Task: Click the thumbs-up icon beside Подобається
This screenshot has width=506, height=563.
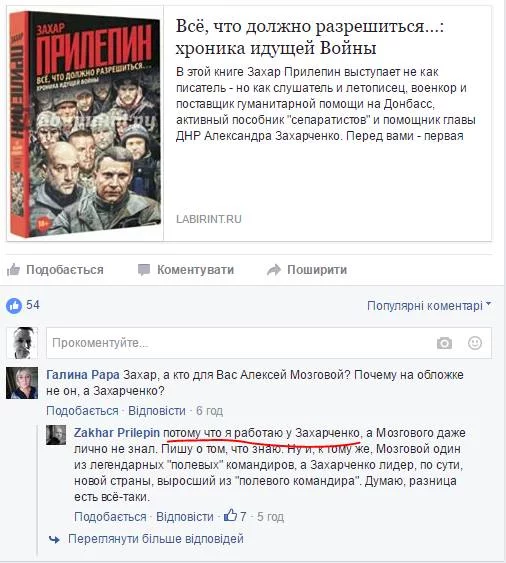Action: (x=13, y=269)
